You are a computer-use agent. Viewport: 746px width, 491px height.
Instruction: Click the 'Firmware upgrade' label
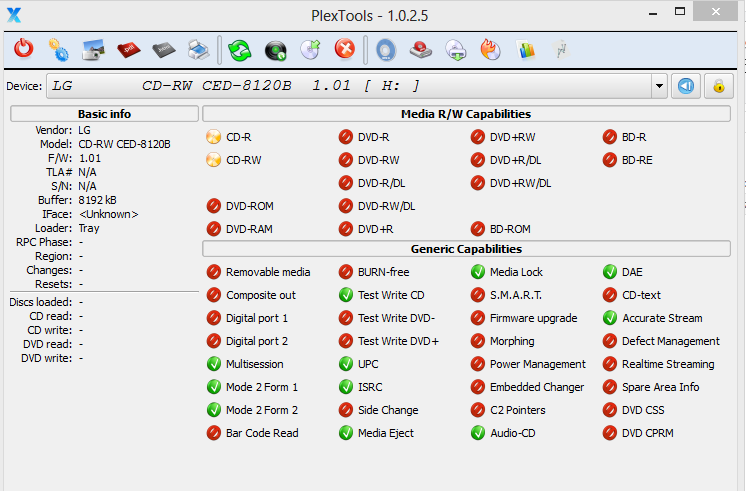pos(534,318)
